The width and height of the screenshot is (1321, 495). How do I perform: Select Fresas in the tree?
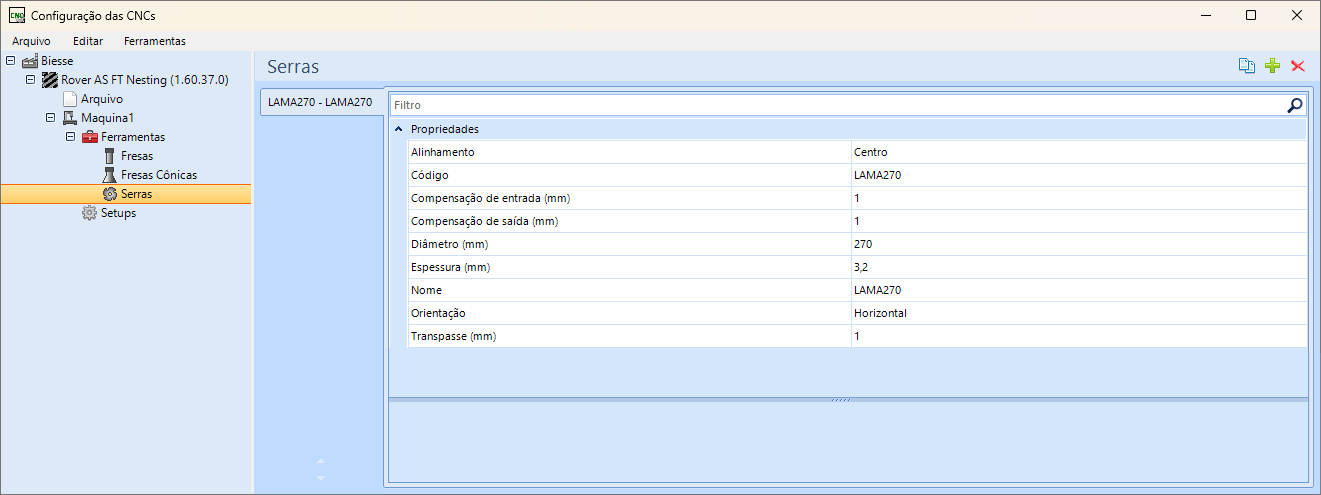tap(137, 156)
